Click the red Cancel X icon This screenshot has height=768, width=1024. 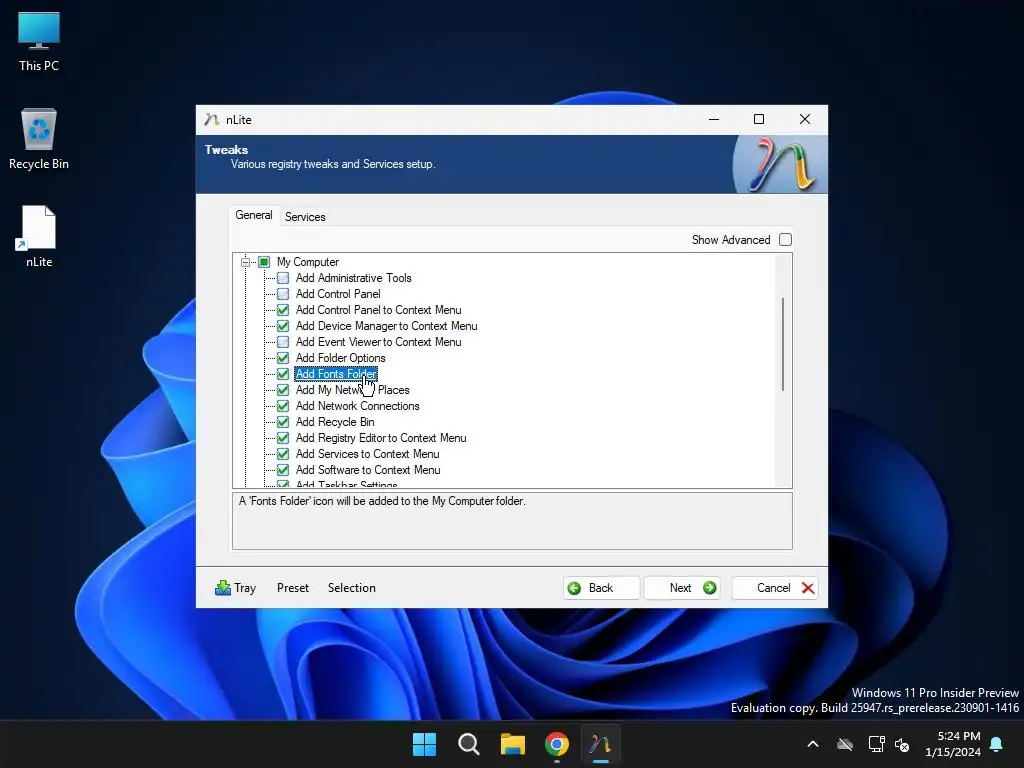808,588
